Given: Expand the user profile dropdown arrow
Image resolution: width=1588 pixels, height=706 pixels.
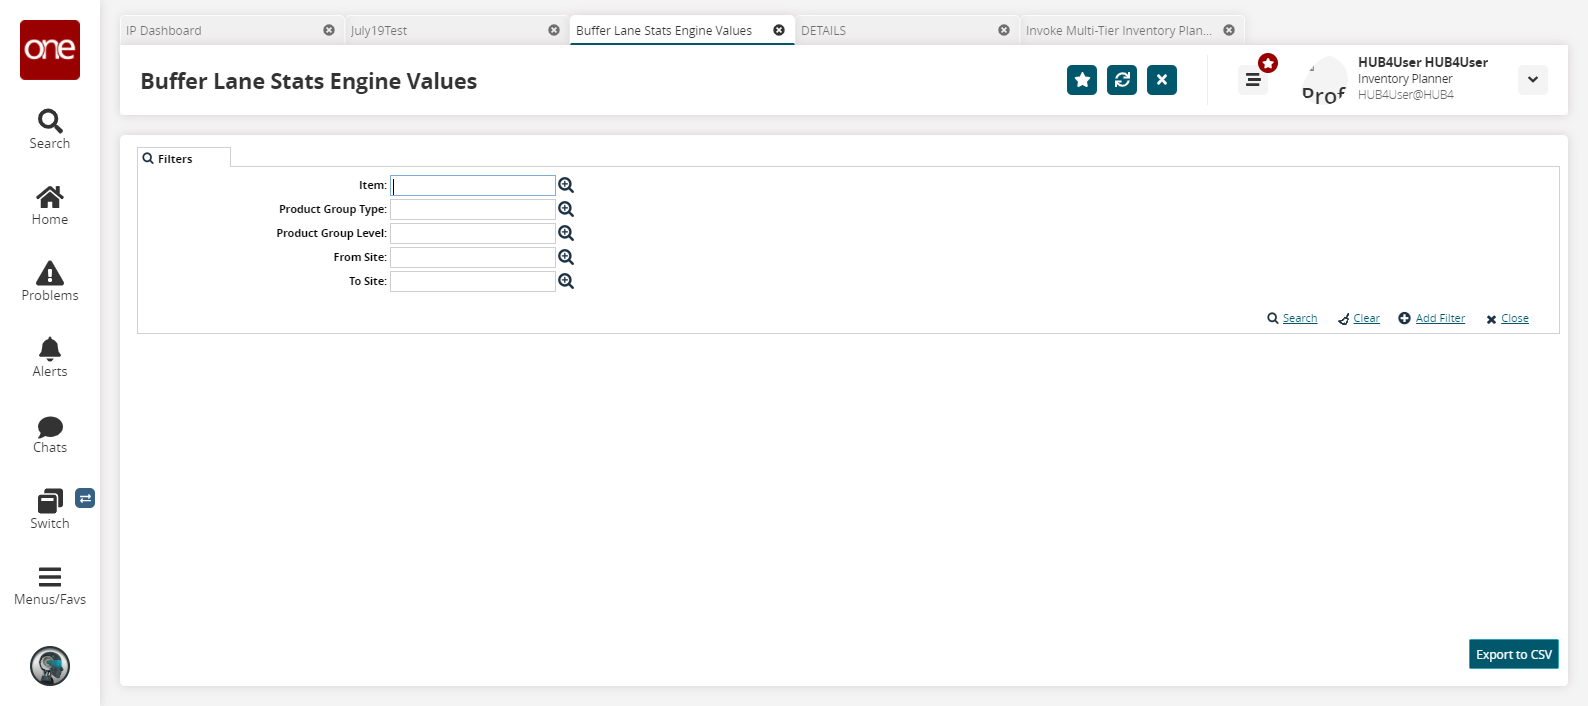Looking at the screenshot, I should coord(1532,80).
